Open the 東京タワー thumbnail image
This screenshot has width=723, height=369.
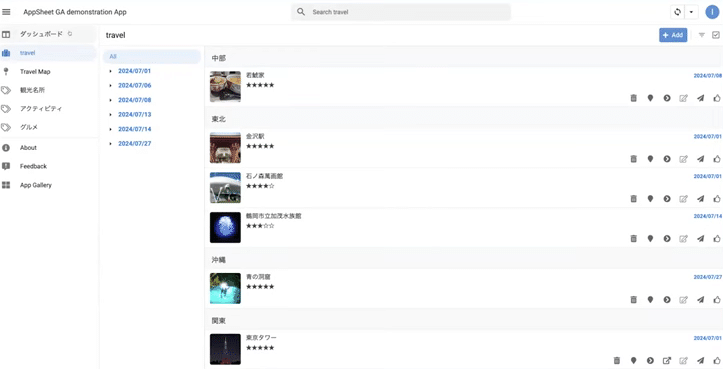[225, 349]
